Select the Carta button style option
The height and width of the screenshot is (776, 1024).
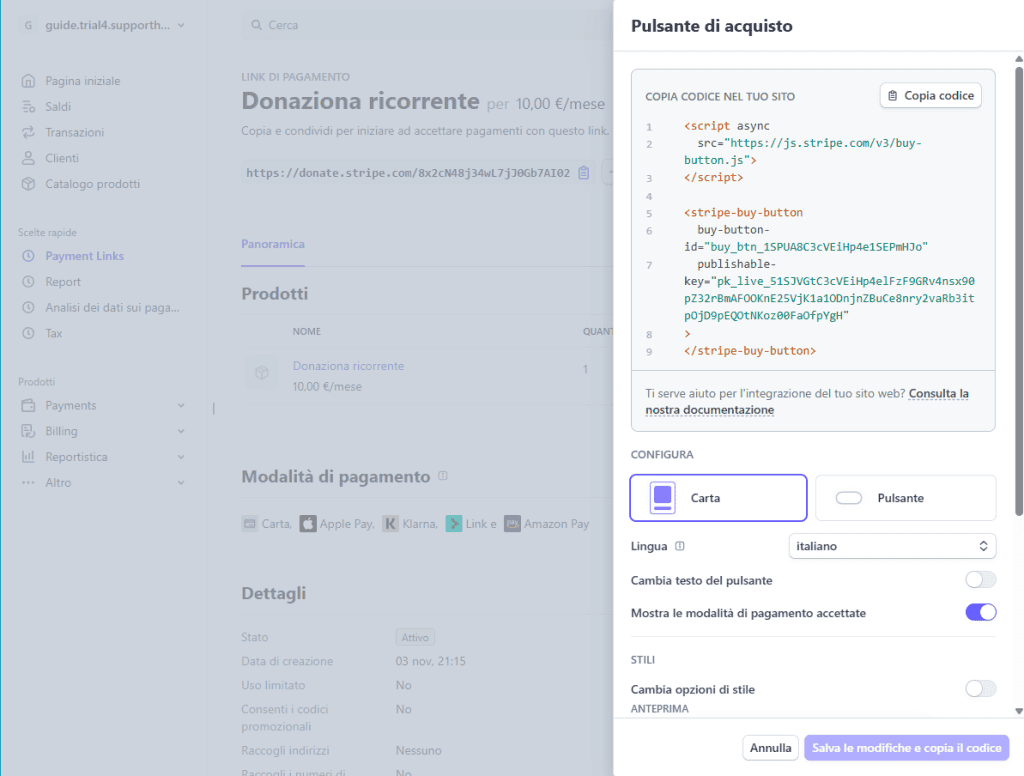pos(718,497)
